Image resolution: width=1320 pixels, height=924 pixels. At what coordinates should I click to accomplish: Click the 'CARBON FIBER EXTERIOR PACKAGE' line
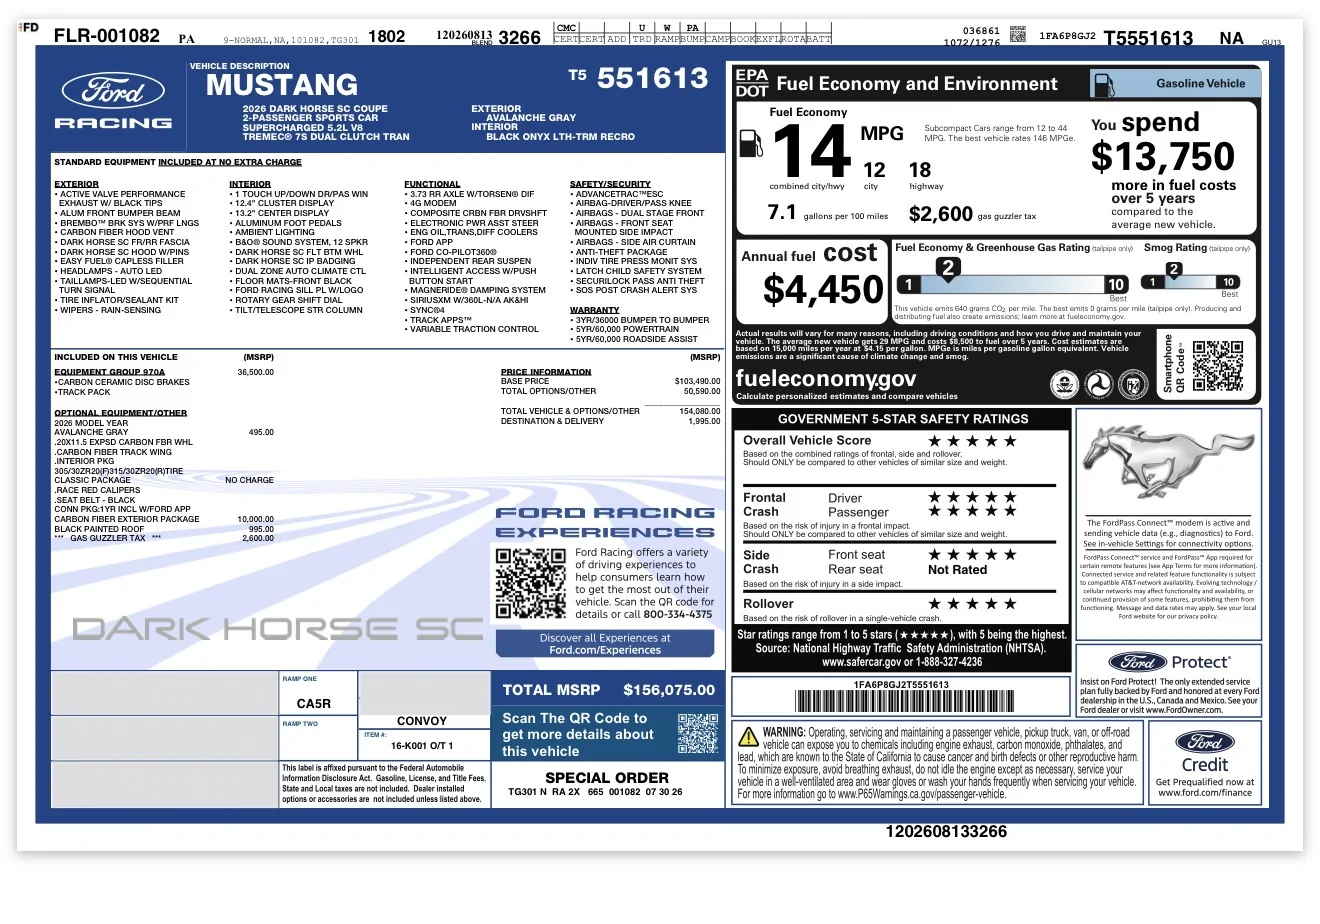click(x=127, y=519)
